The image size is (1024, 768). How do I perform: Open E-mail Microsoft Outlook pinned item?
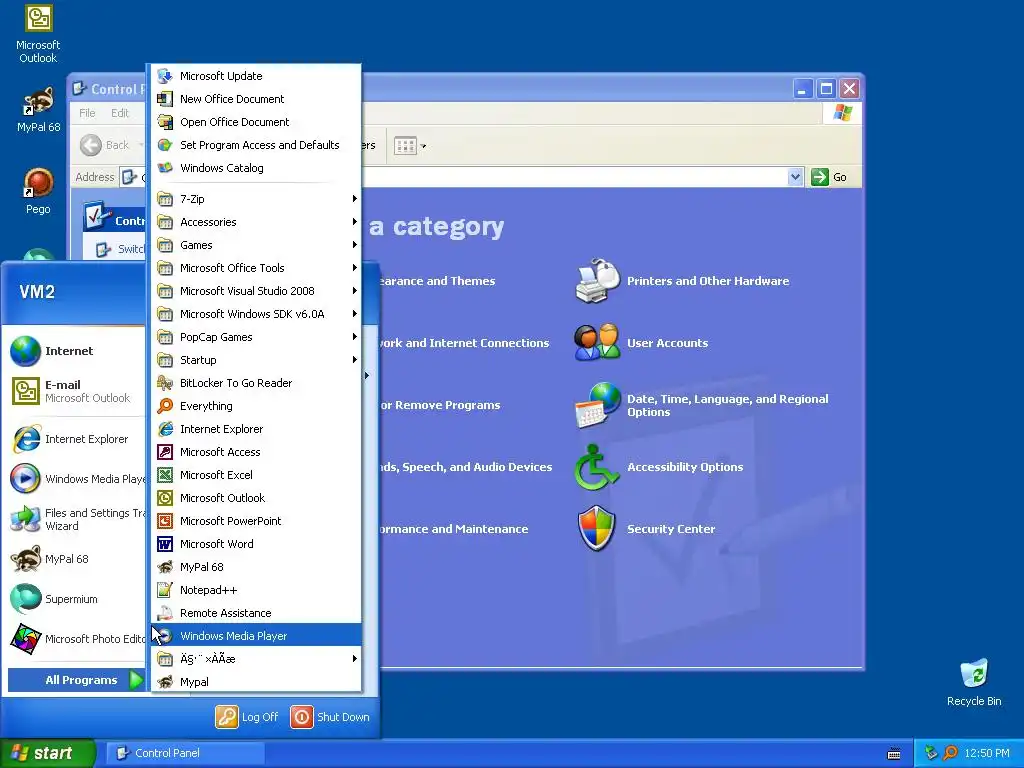click(x=76, y=391)
